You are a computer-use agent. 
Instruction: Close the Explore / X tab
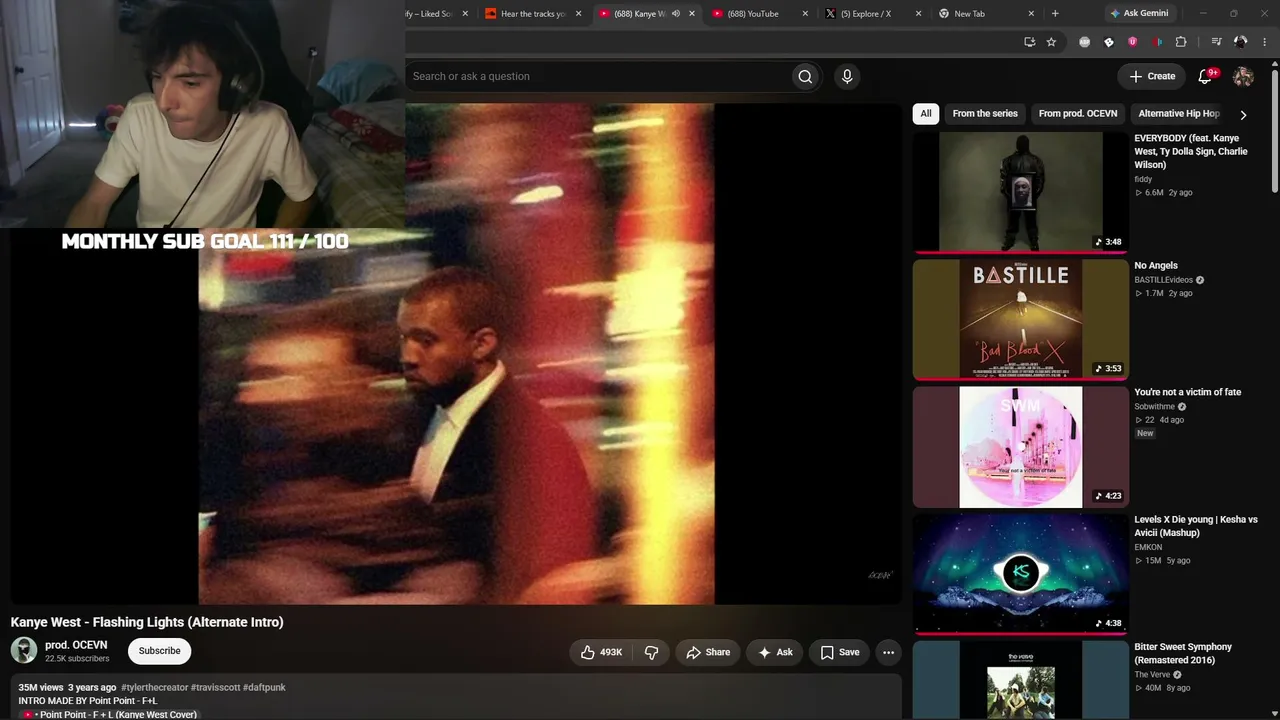(918, 14)
